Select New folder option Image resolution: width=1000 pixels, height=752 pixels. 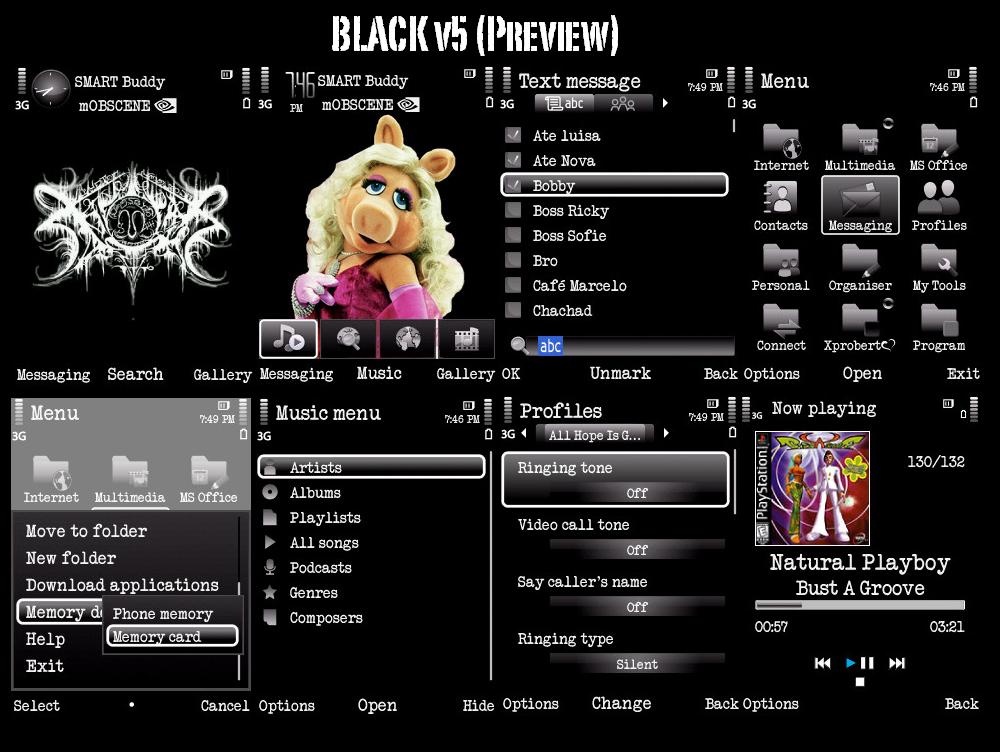click(71, 558)
